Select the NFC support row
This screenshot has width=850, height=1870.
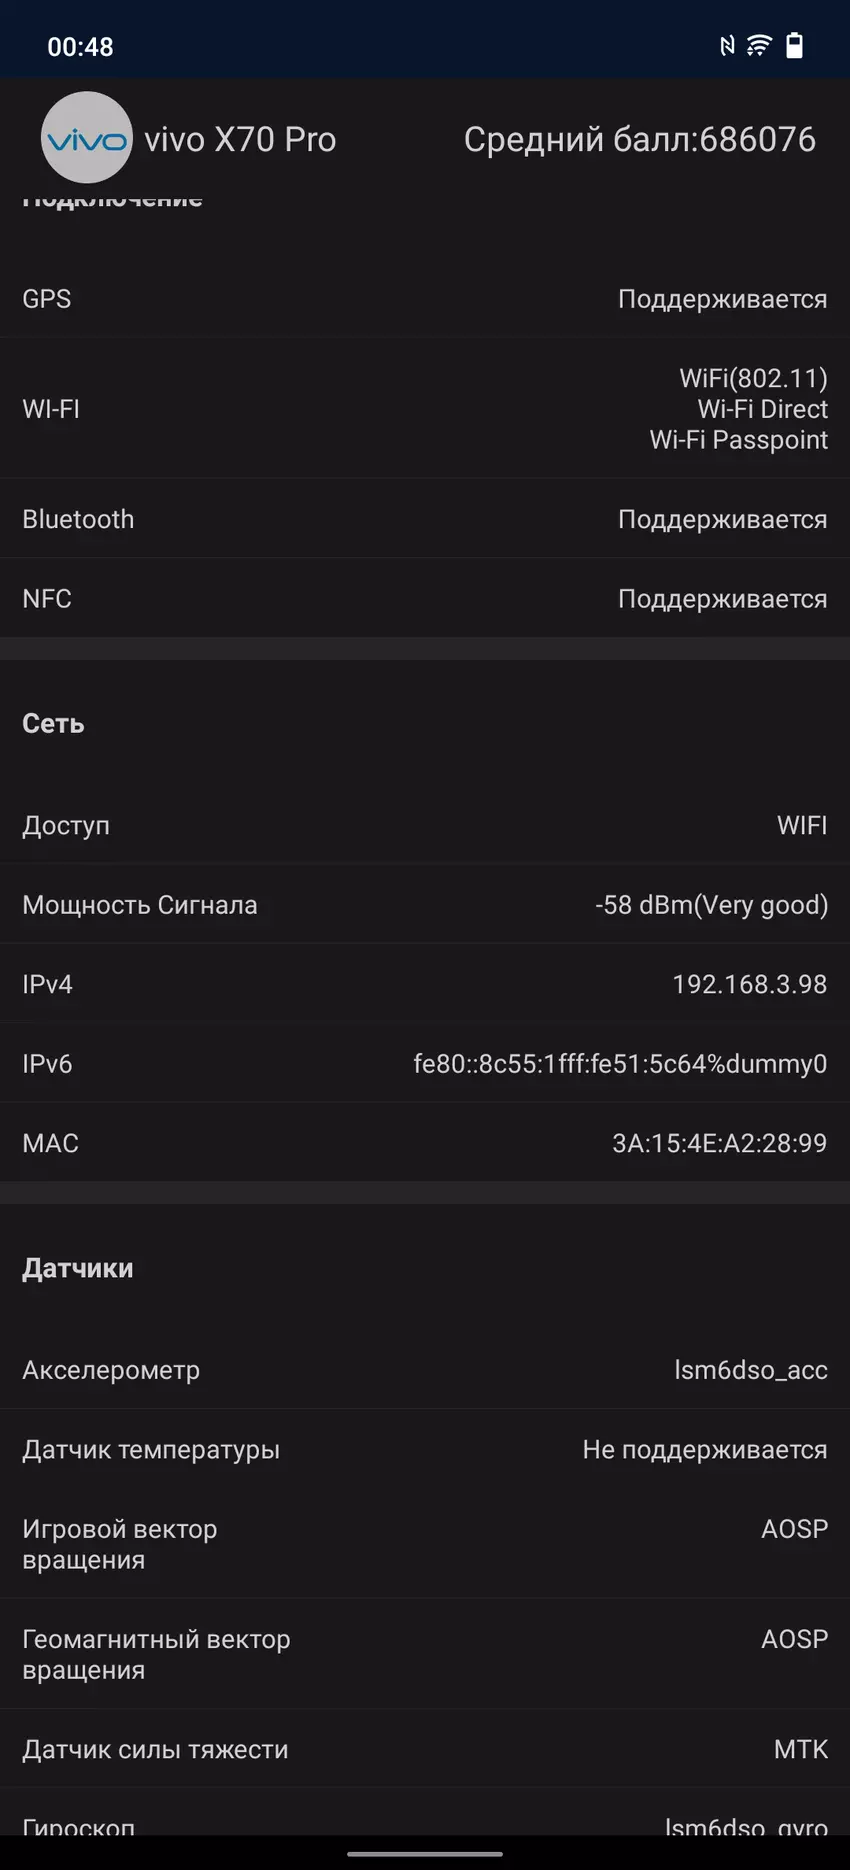click(425, 599)
